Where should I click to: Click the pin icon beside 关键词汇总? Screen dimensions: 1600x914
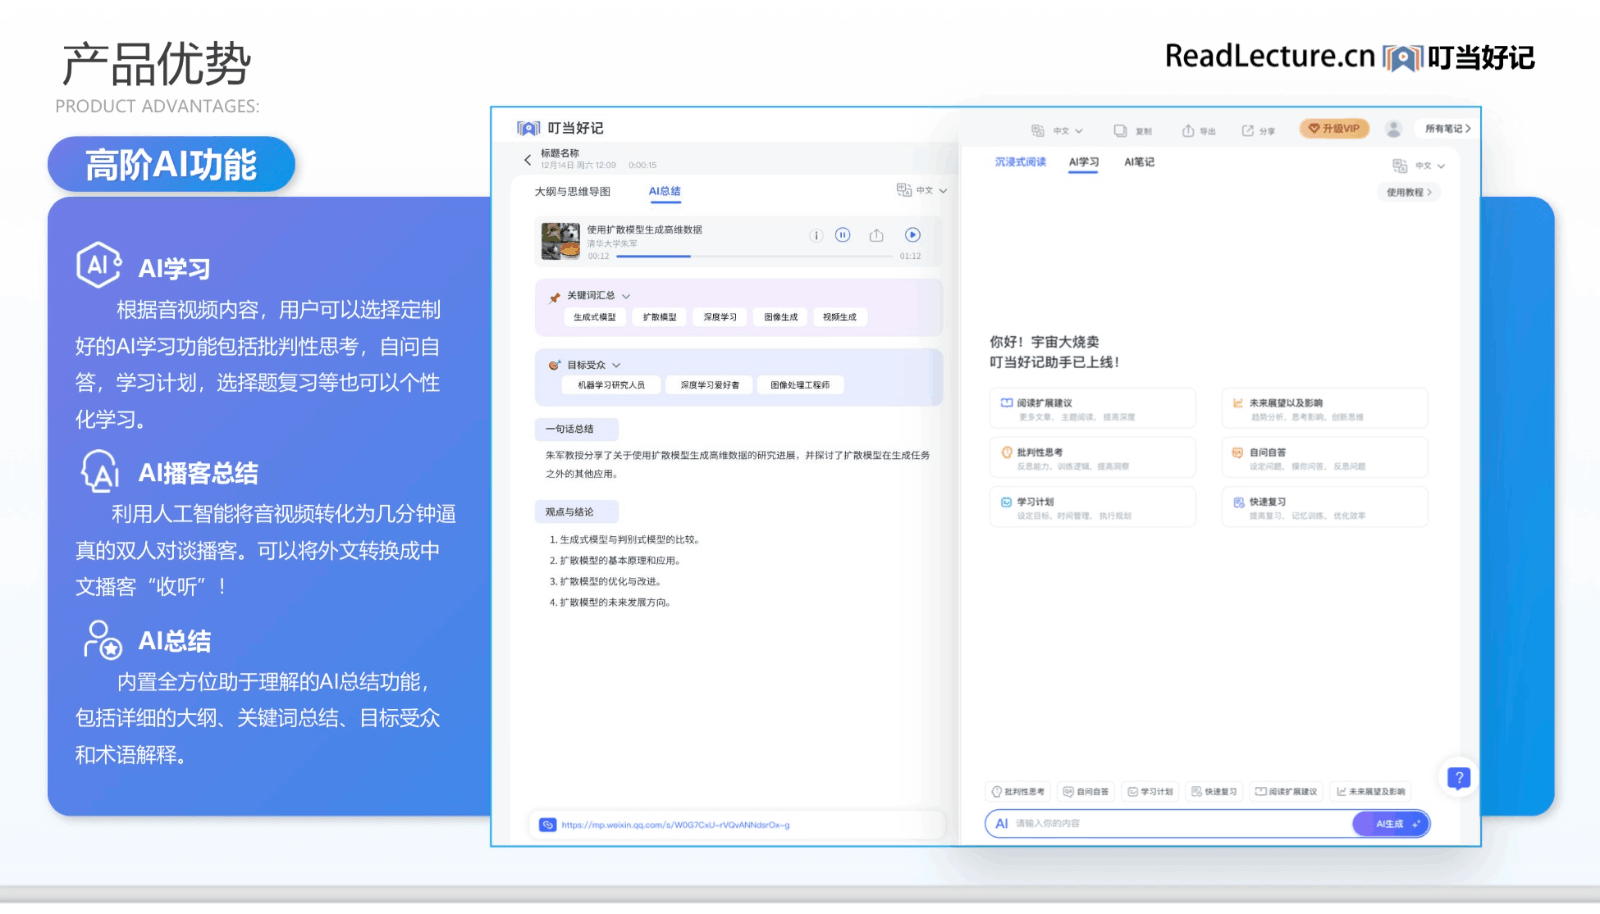[555, 297]
